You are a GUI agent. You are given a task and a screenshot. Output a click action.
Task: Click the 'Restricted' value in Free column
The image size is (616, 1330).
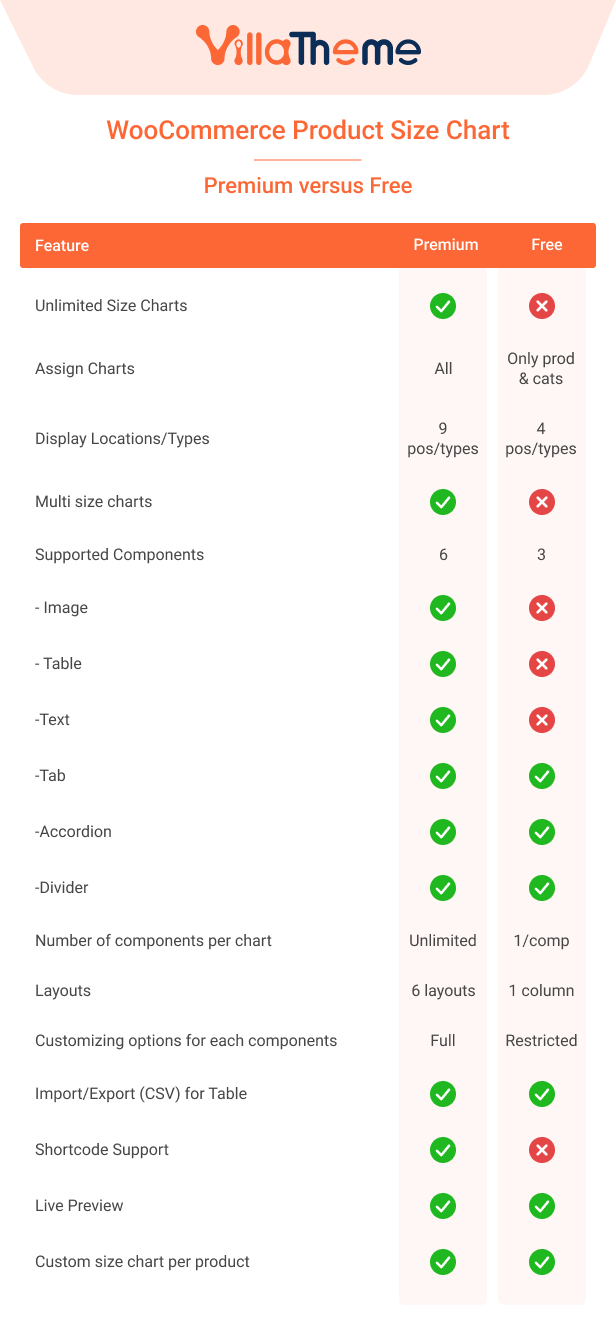[x=541, y=1041]
